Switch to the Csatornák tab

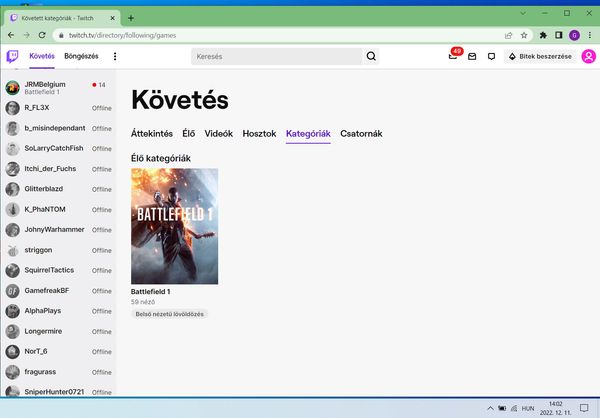364,133
